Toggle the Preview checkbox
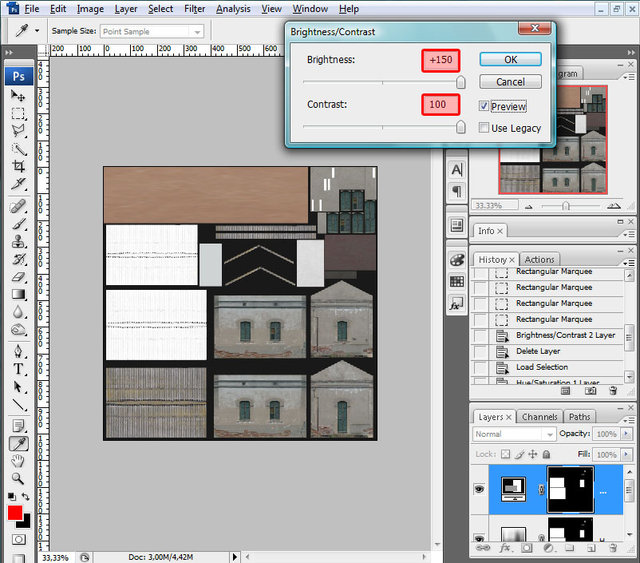Screen dimensions: 640x563 click(485, 106)
